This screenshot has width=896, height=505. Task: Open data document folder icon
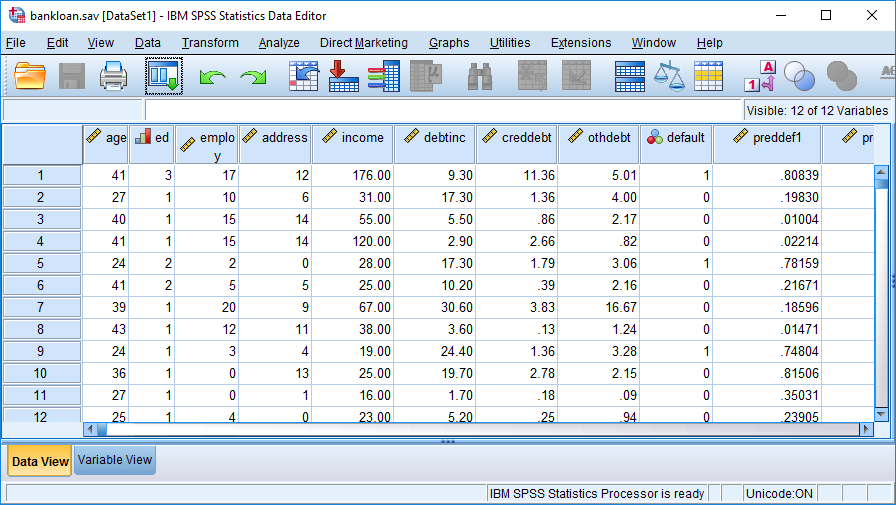tap(30, 76)
